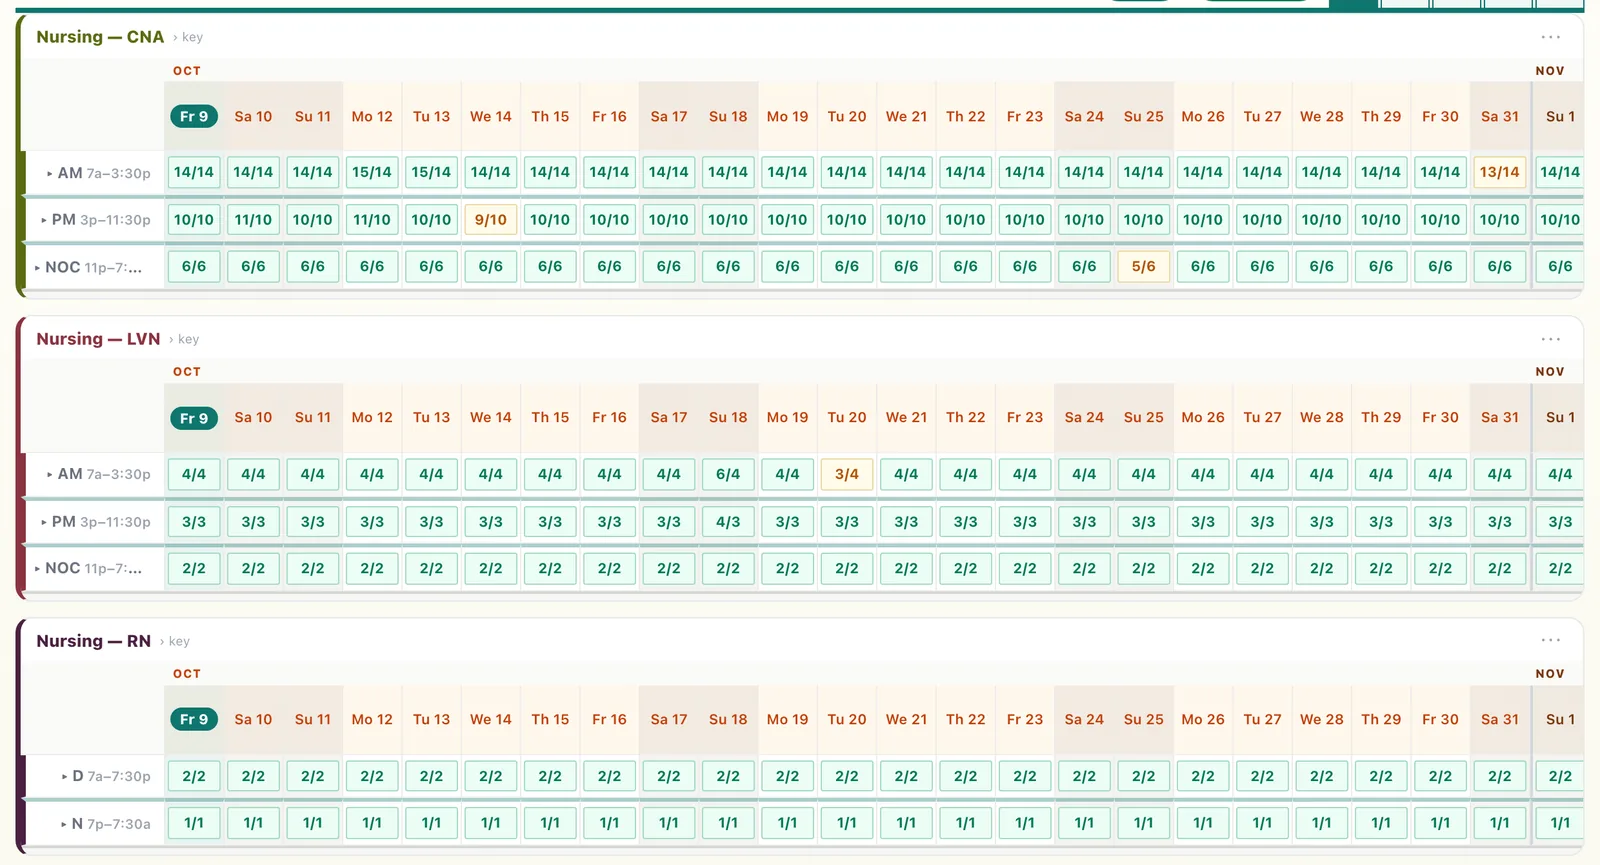Viewport: 1600px width, 865px height.
Task: Select the Fr 9 date in Nursing — CNA
Action: click(194, 116)
